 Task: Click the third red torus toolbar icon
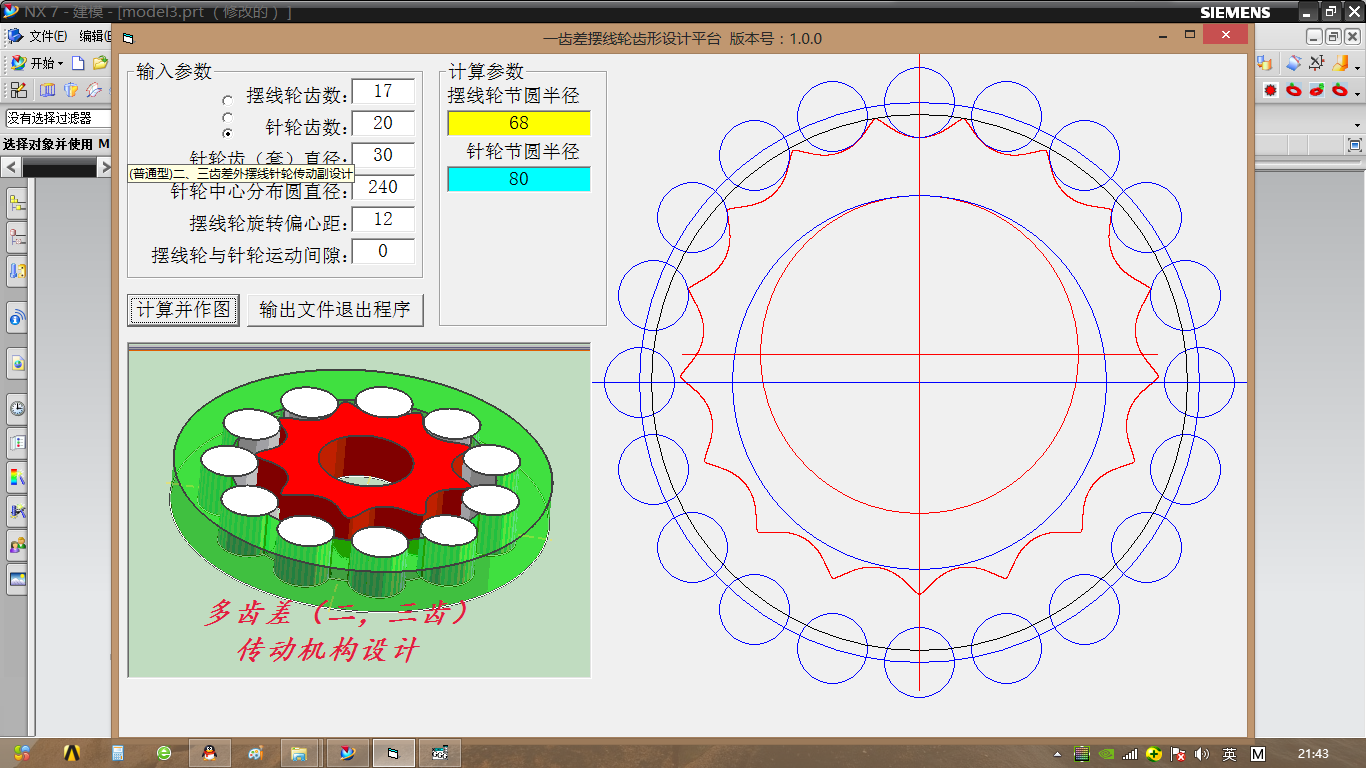[x=1340, y=90]
